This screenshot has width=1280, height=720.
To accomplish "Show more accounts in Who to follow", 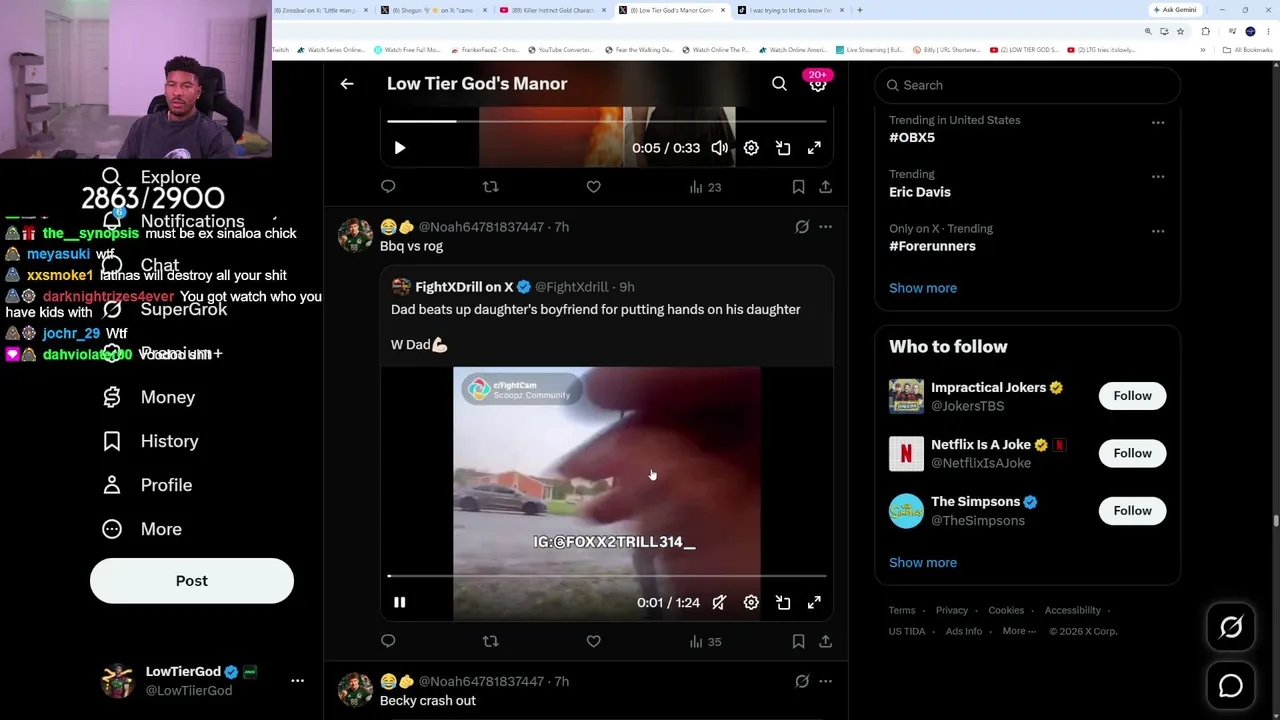I will click(923, 562).
